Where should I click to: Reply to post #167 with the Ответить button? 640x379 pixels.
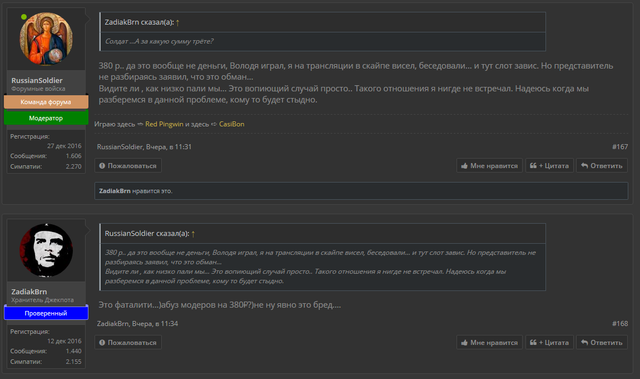point(602,166)
